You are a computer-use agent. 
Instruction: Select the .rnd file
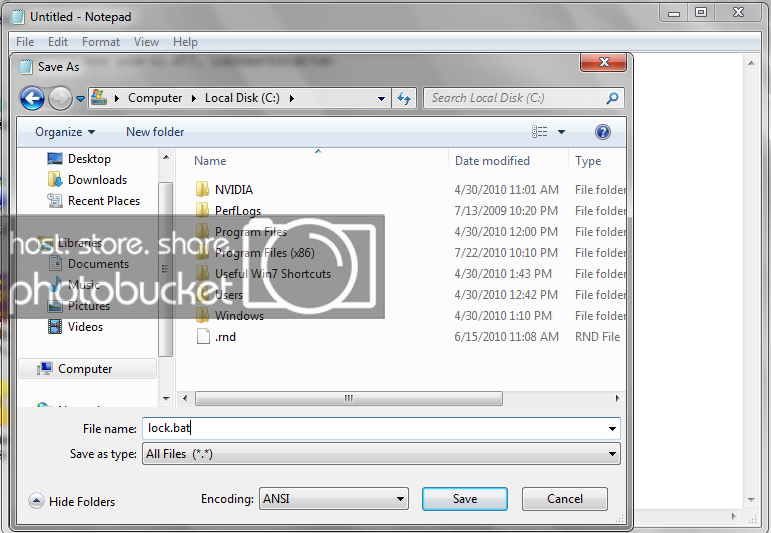click(x=225, y=337)
